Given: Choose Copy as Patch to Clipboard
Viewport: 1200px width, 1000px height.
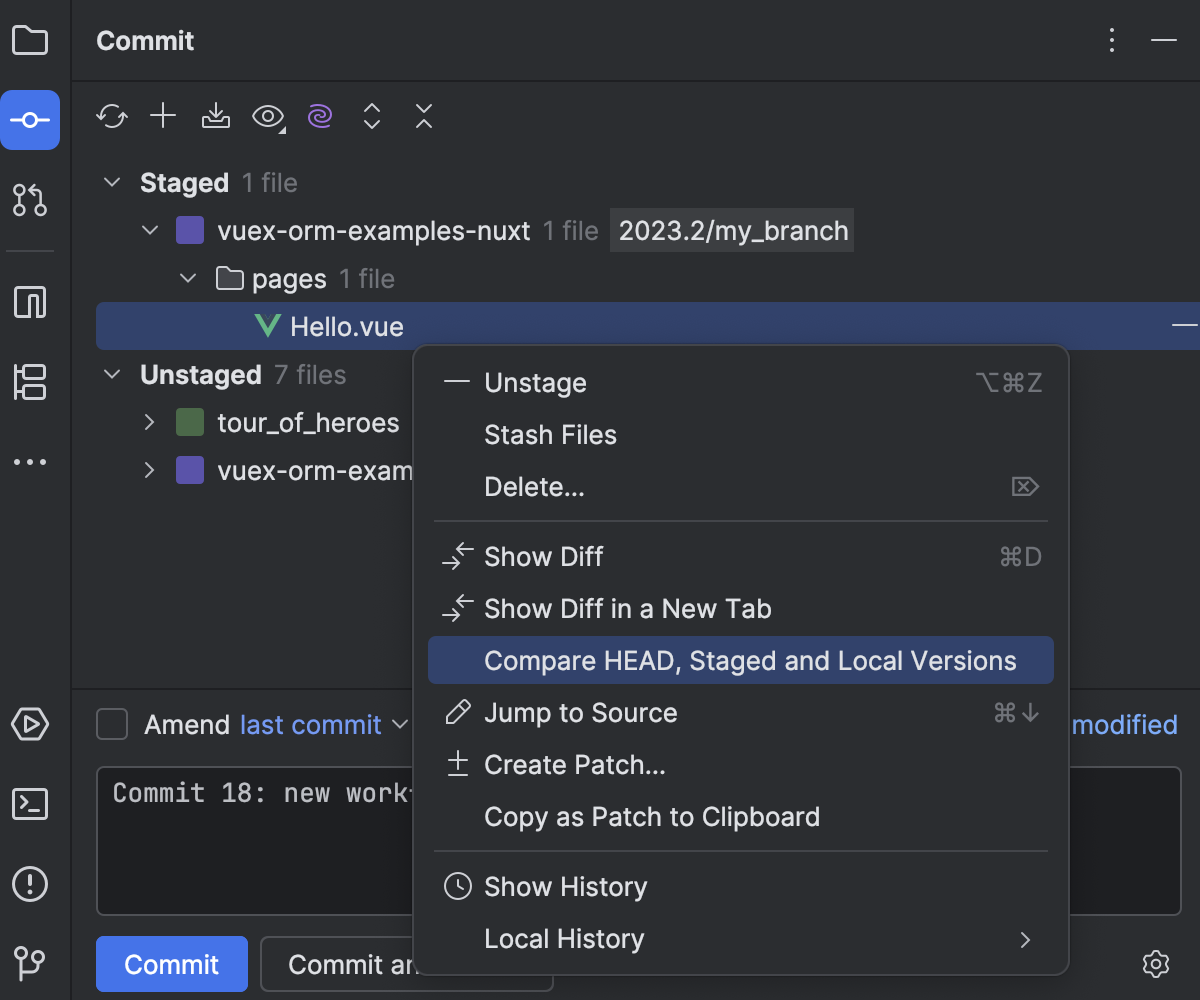Looking at the screenshot, I should 740,817.
